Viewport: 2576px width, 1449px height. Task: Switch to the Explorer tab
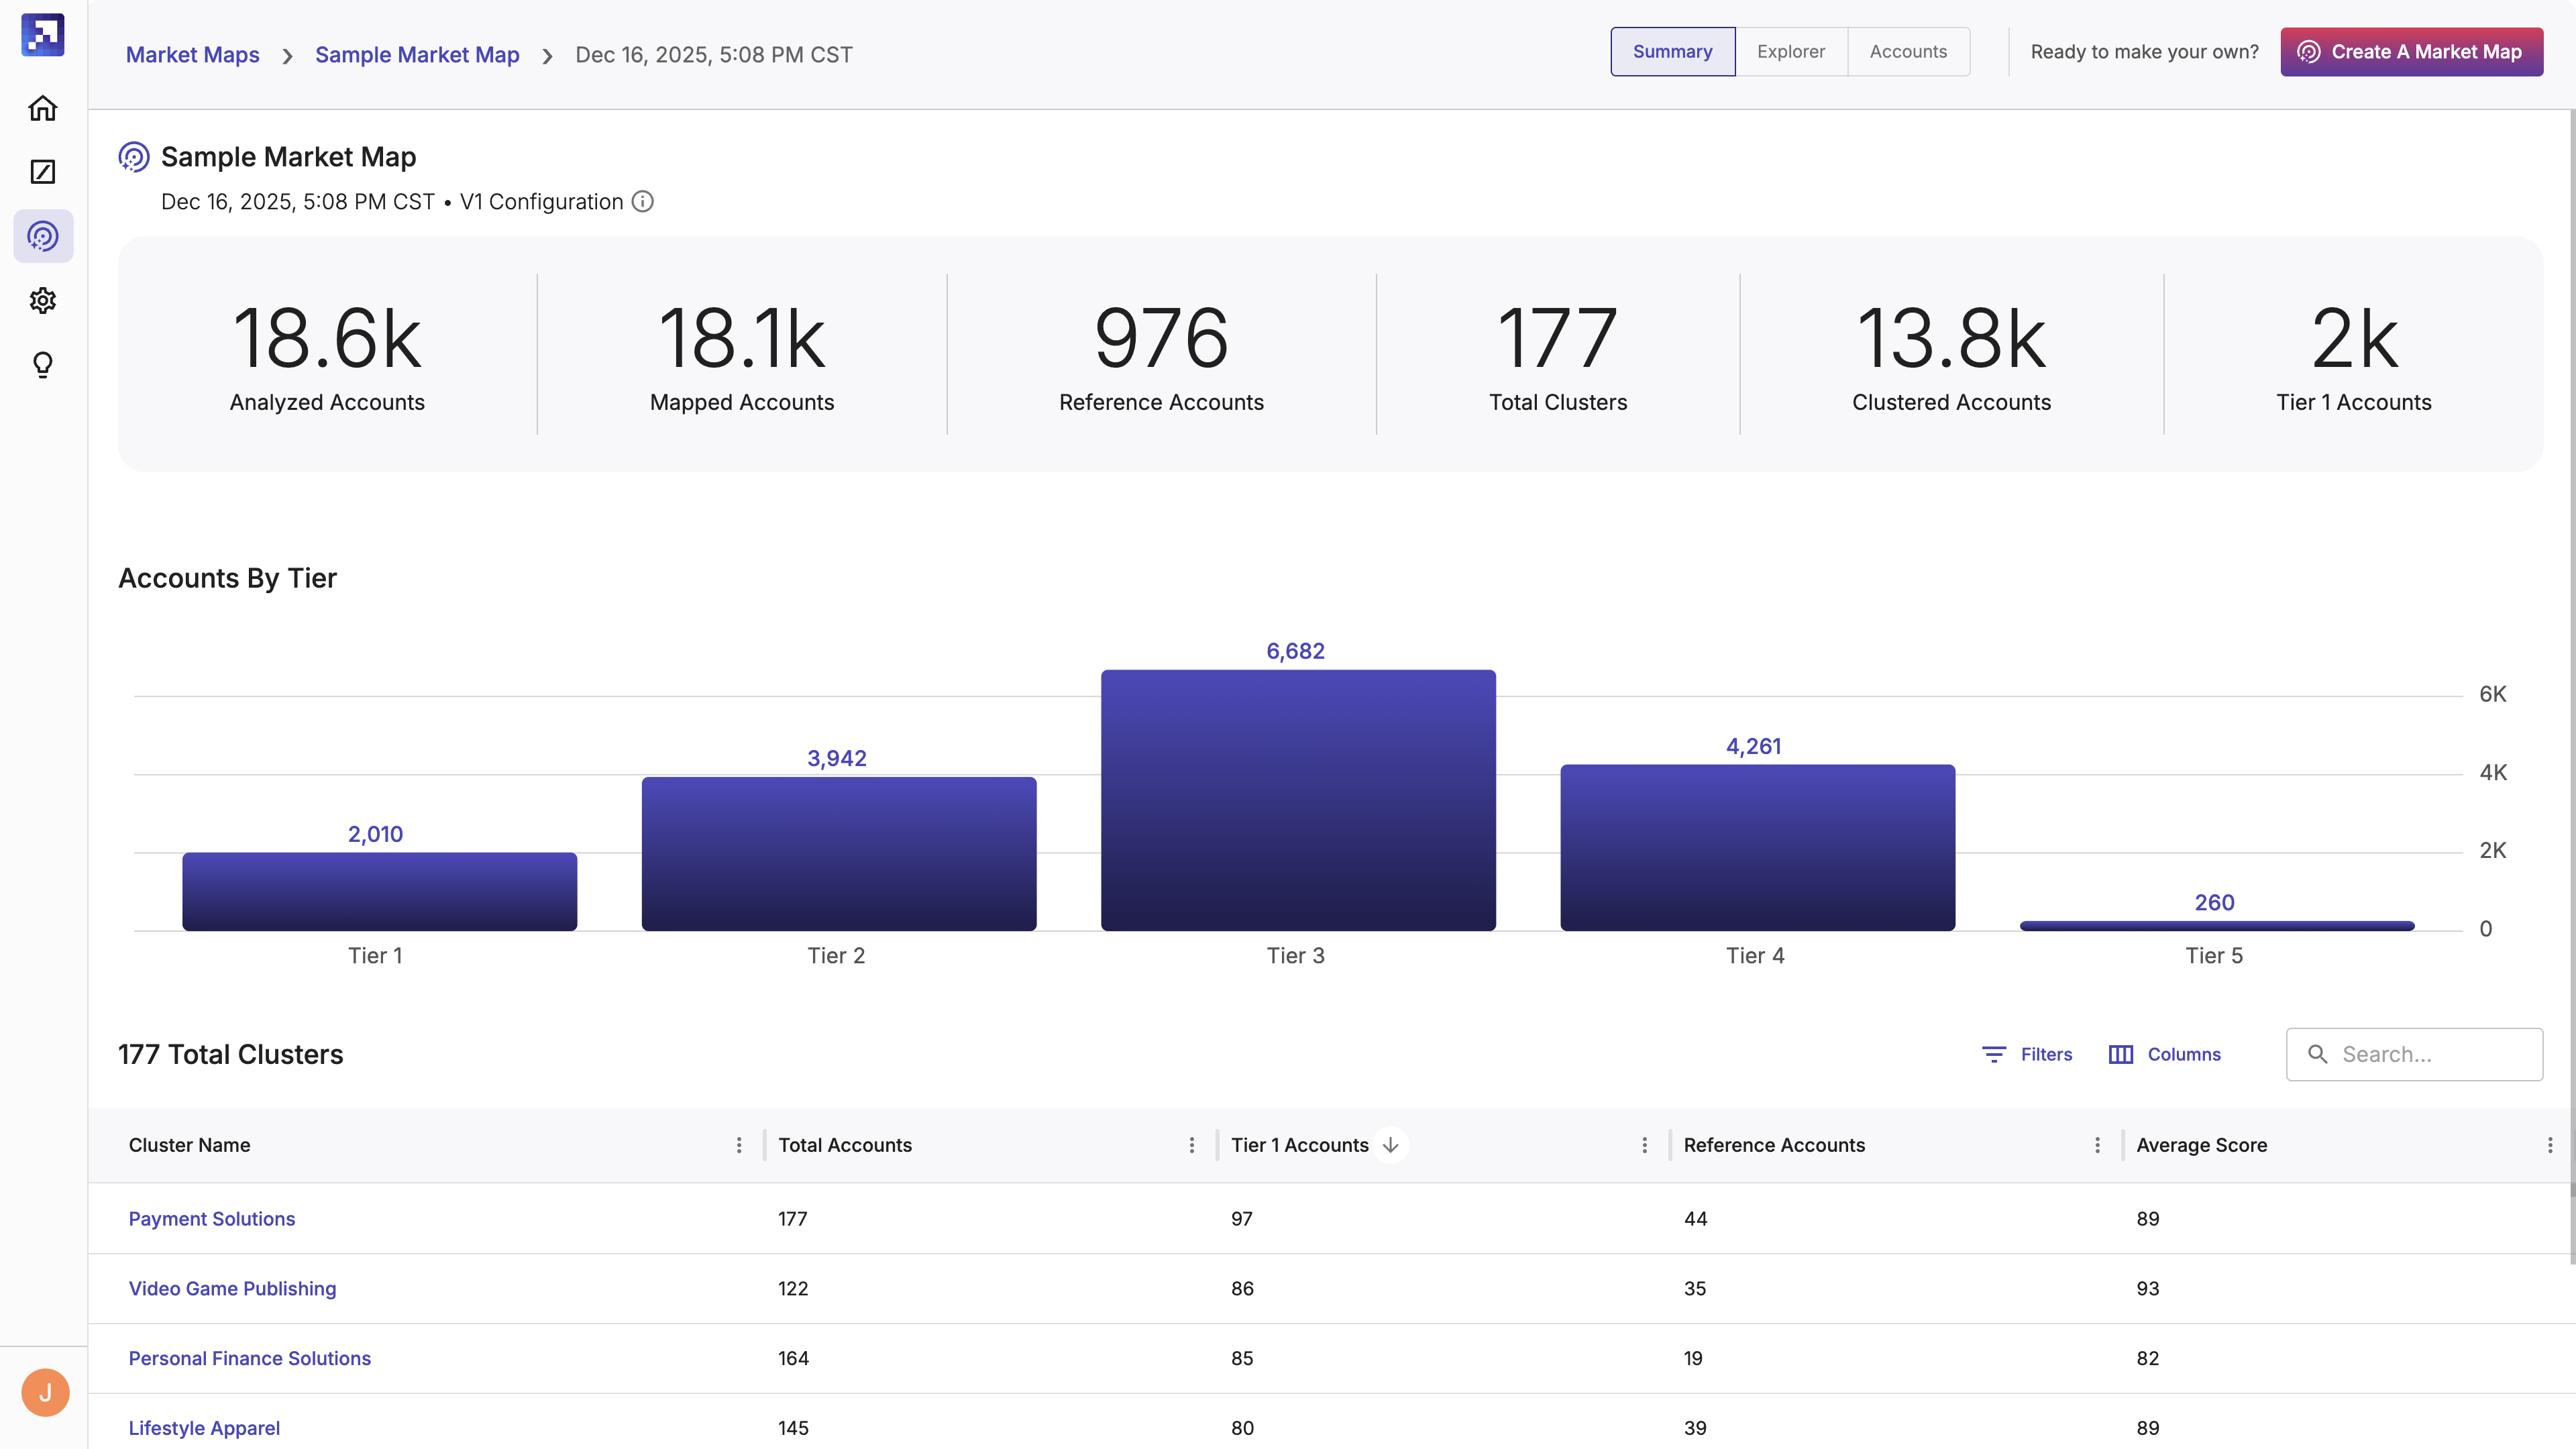(1790, 52)
